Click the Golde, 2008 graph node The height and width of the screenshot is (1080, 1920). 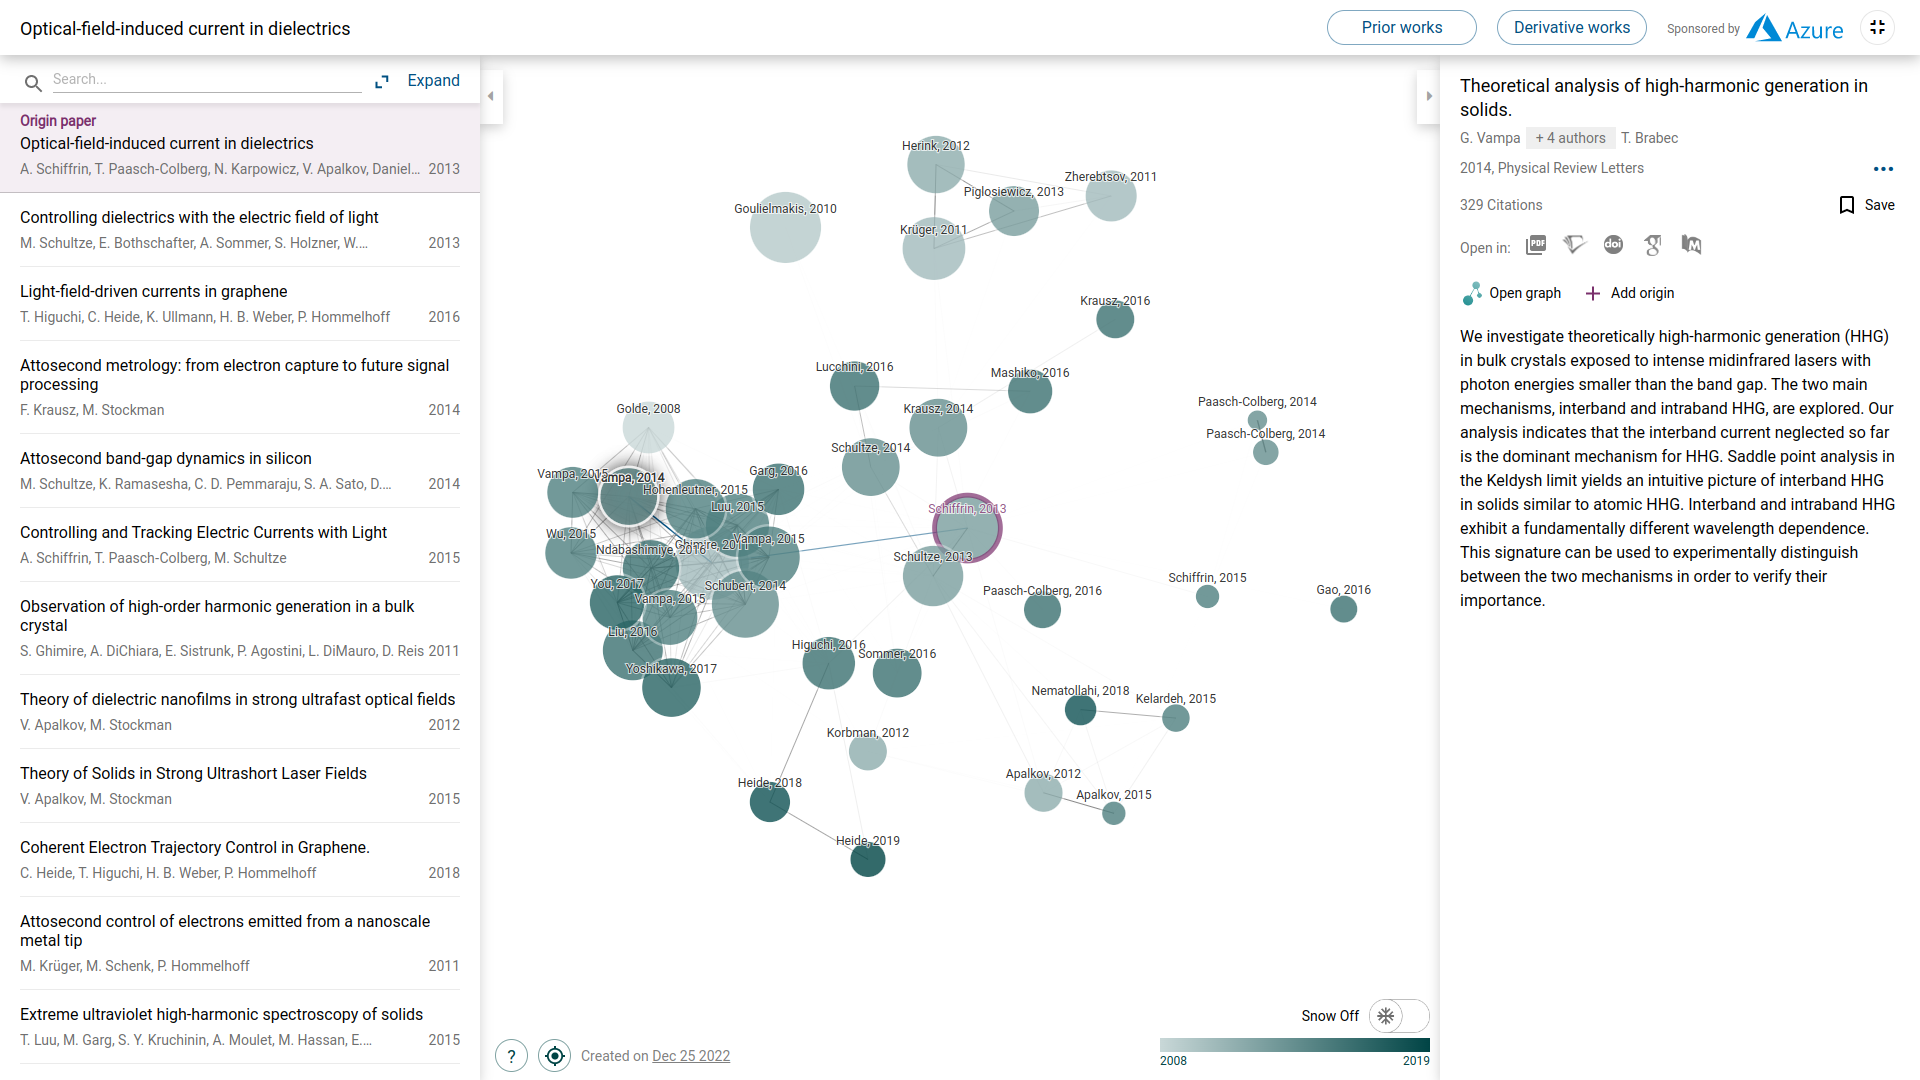[648, 428]
